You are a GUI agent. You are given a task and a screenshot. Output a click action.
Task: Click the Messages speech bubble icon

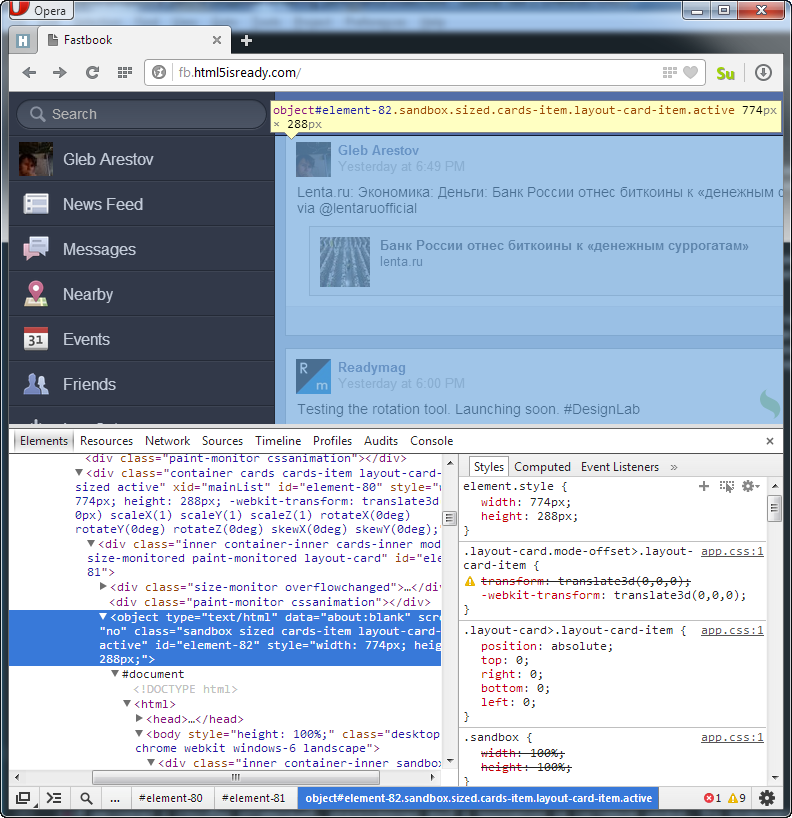35,248
